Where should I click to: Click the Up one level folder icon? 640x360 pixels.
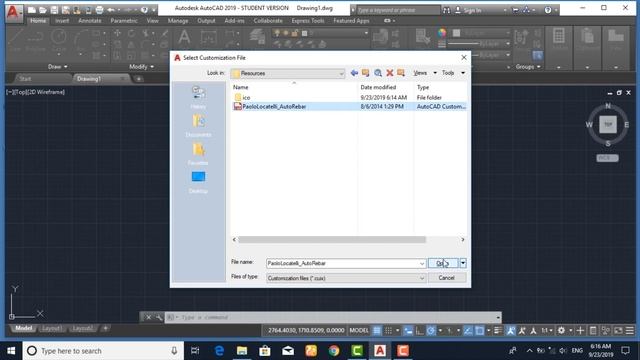click(x=366, y=73)
